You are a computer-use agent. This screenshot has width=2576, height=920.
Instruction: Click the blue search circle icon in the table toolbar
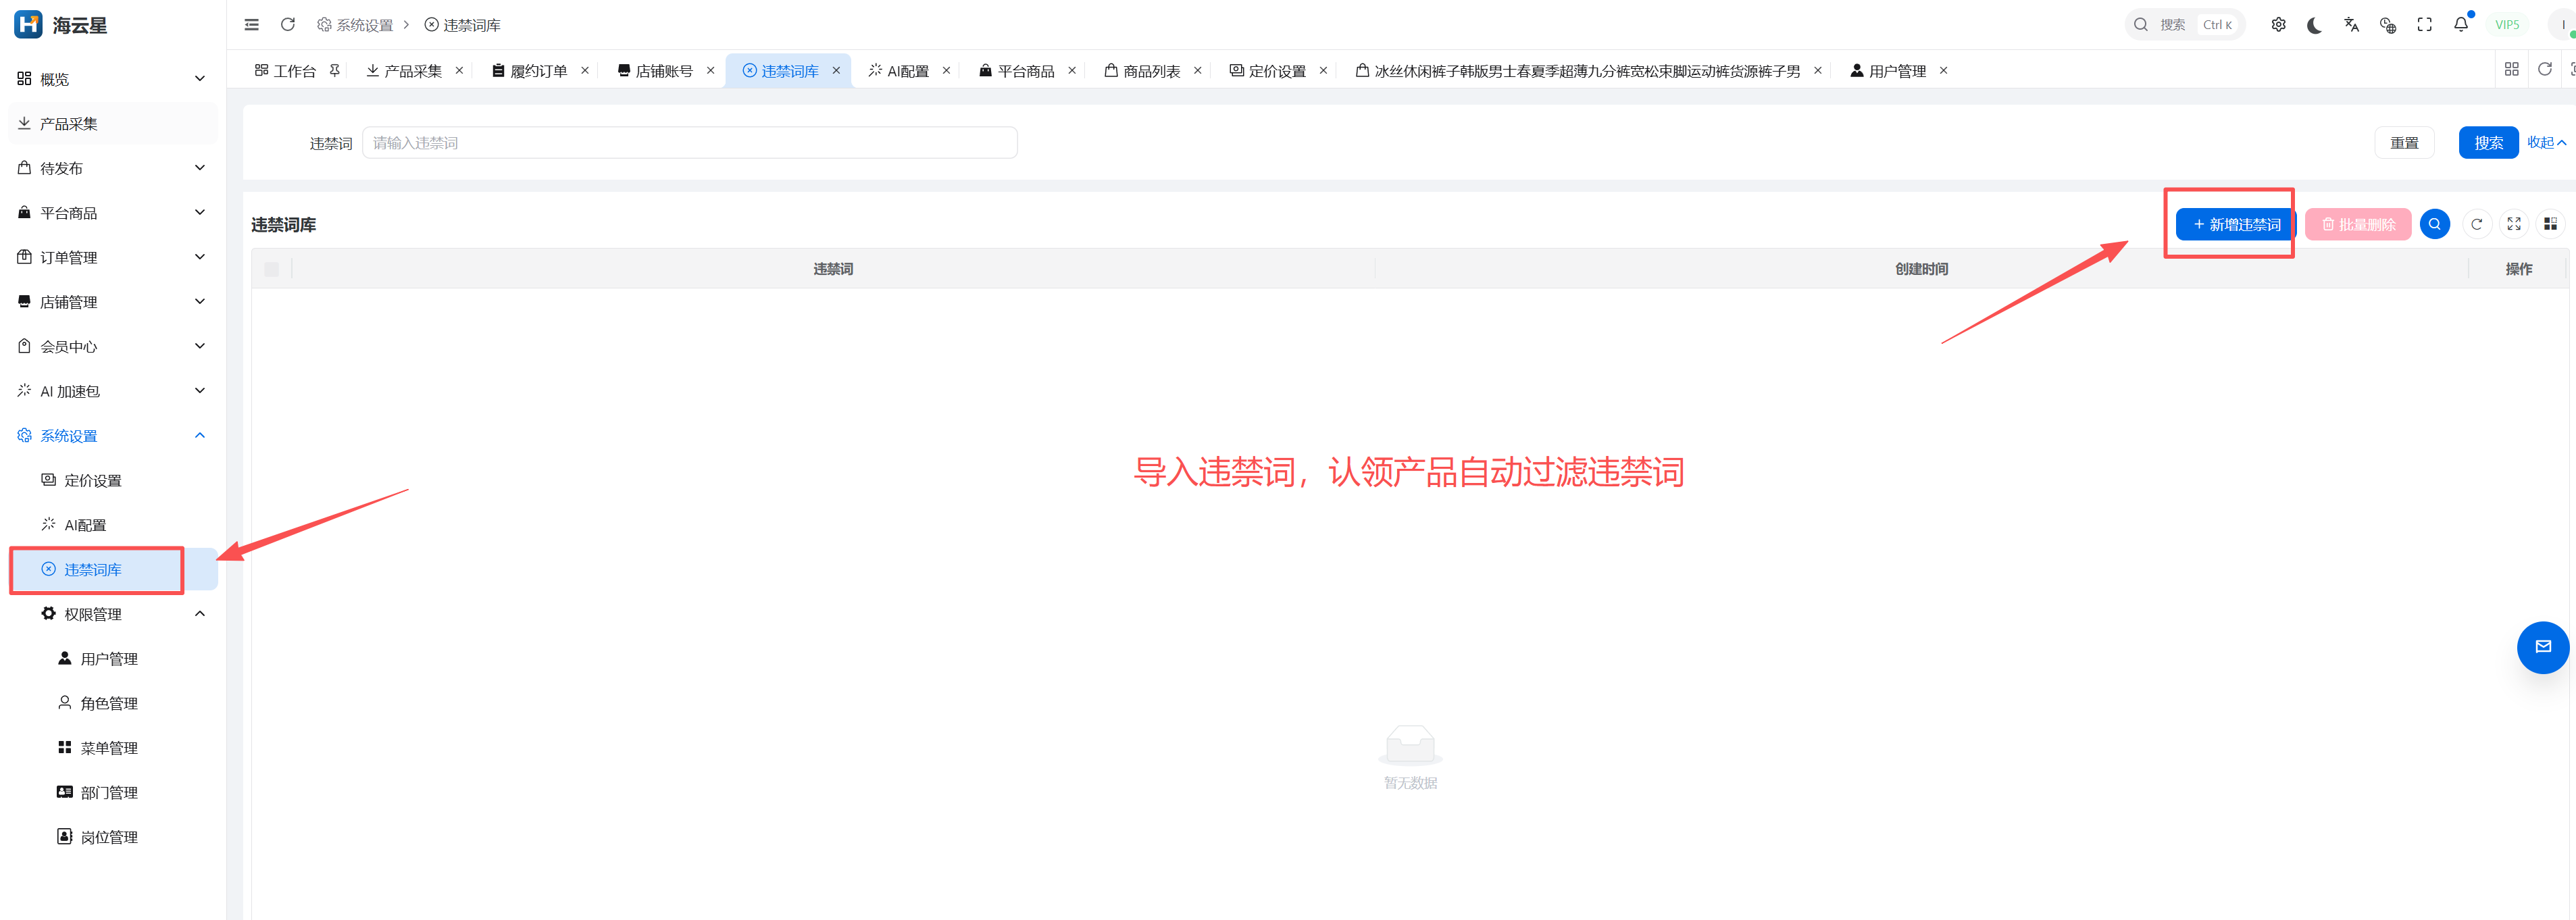click(2434, 224)
